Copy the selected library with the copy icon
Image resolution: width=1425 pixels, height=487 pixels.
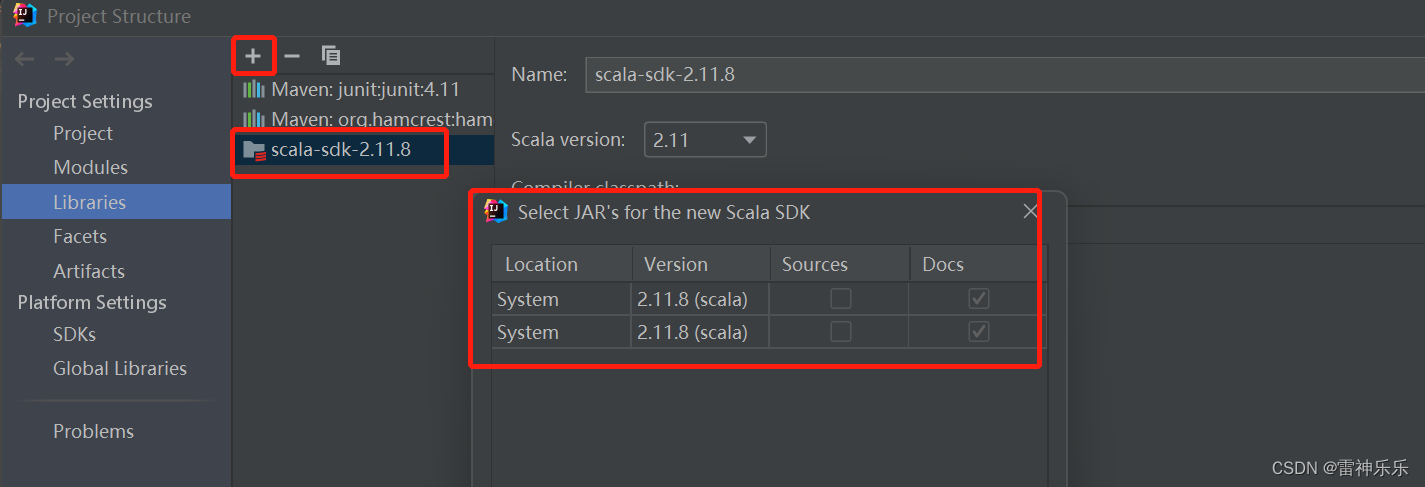tap(331, 55)
